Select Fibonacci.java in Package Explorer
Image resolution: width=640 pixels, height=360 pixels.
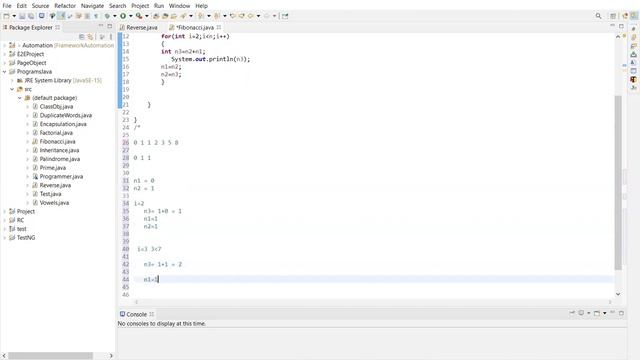[x=58, y=142]
